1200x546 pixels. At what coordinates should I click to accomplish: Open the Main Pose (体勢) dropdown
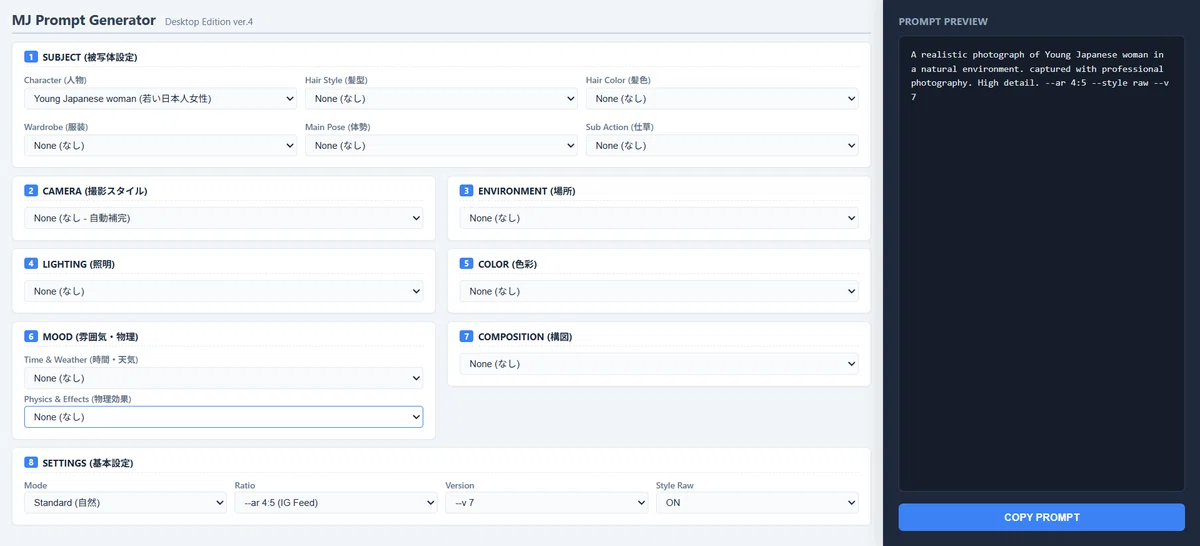(441, 146)
